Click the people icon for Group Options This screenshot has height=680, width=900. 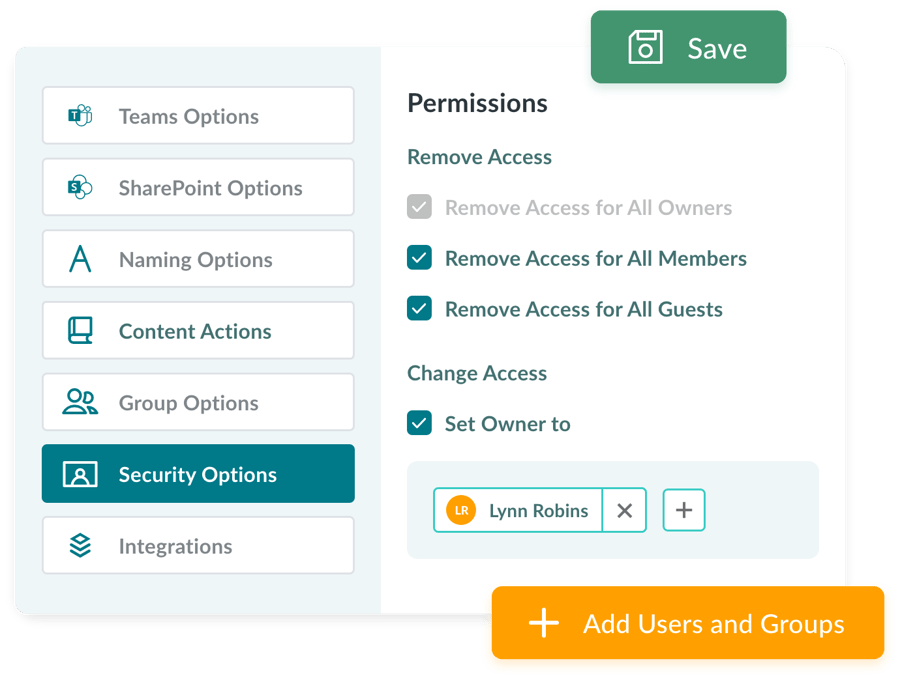(80, 402)
